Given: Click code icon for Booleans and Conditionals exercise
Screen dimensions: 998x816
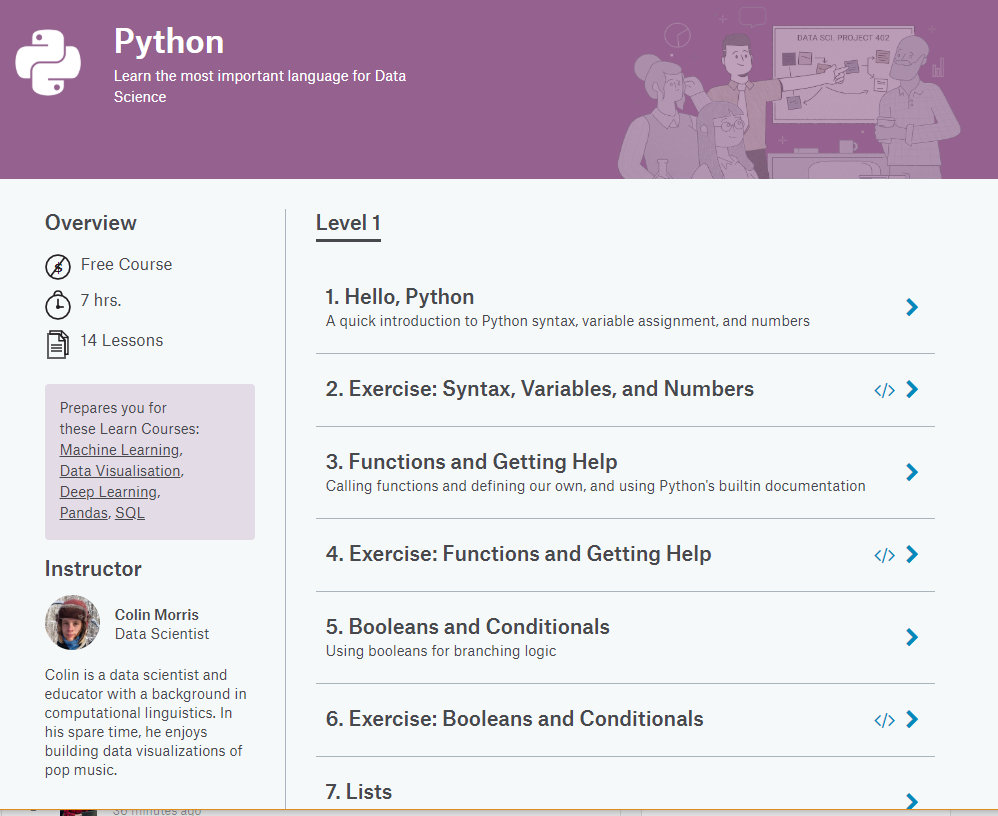Looking at the screenshot, I should (x=884, y=720).
